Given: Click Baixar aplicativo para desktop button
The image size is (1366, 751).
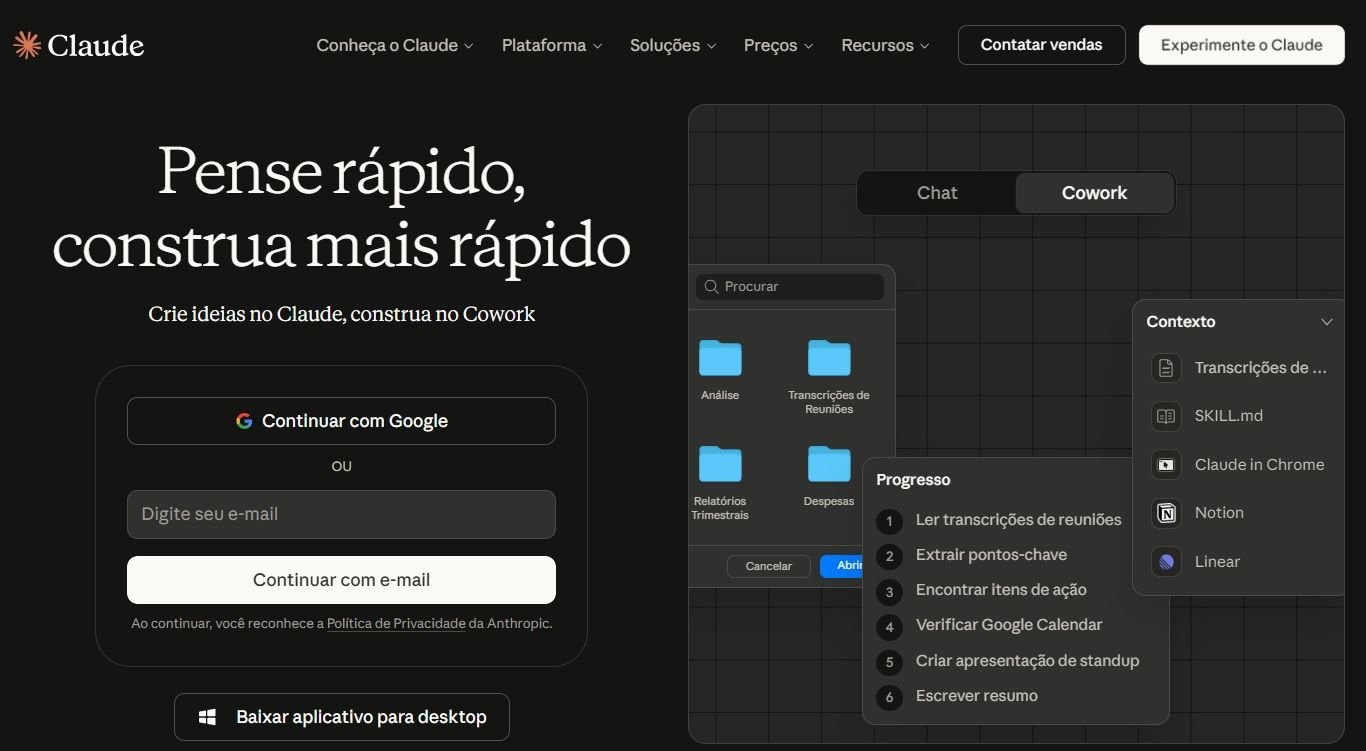Looking at the screenshot, I should (x=341, y=717).
